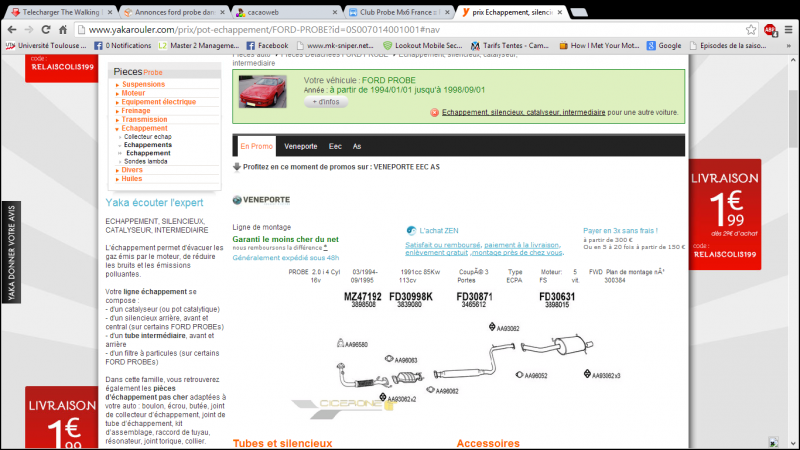Reload the page with the refresh icon
This screenshot has width=800, height=450.
coord(46,30)
